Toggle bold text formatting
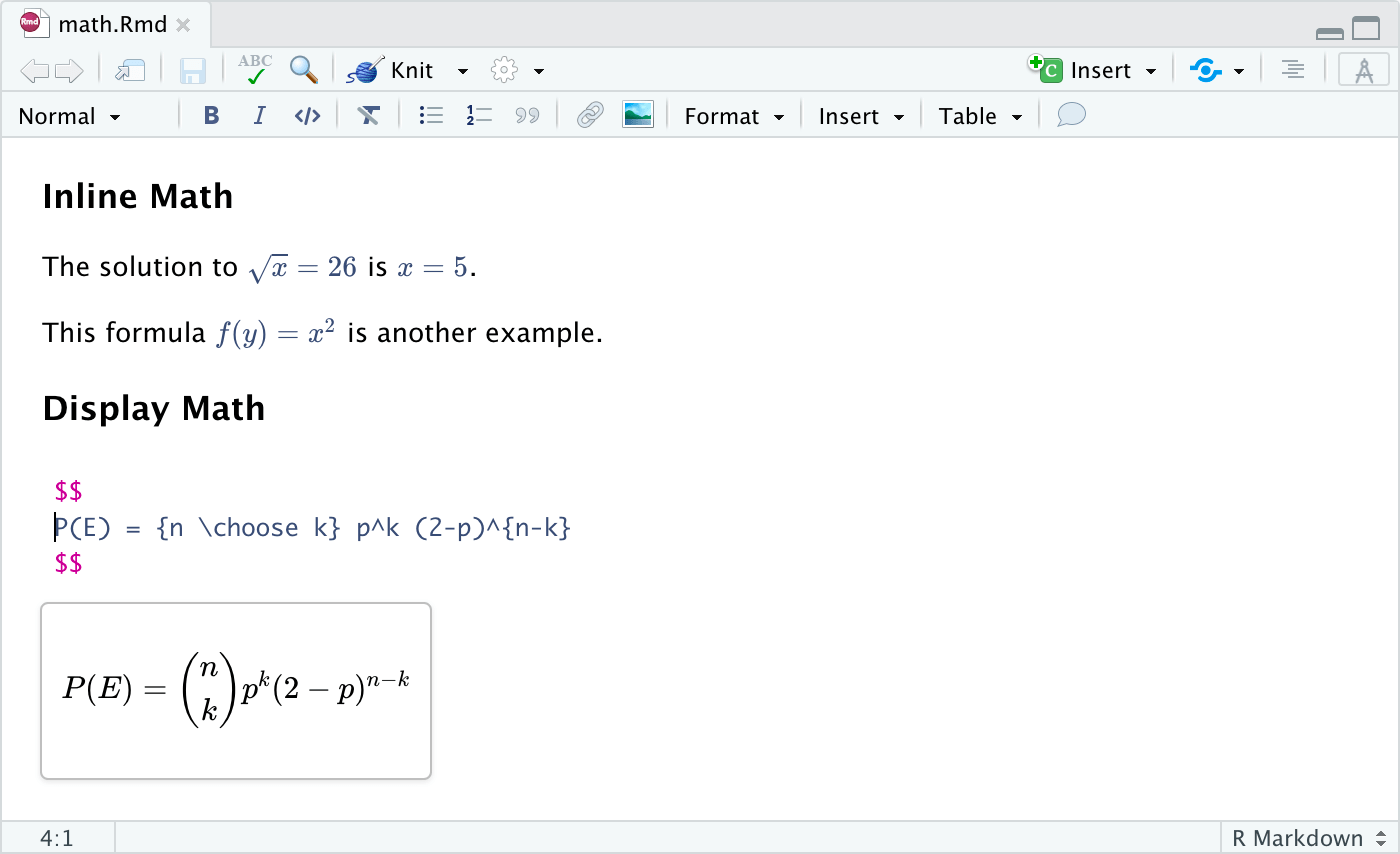 211,115
